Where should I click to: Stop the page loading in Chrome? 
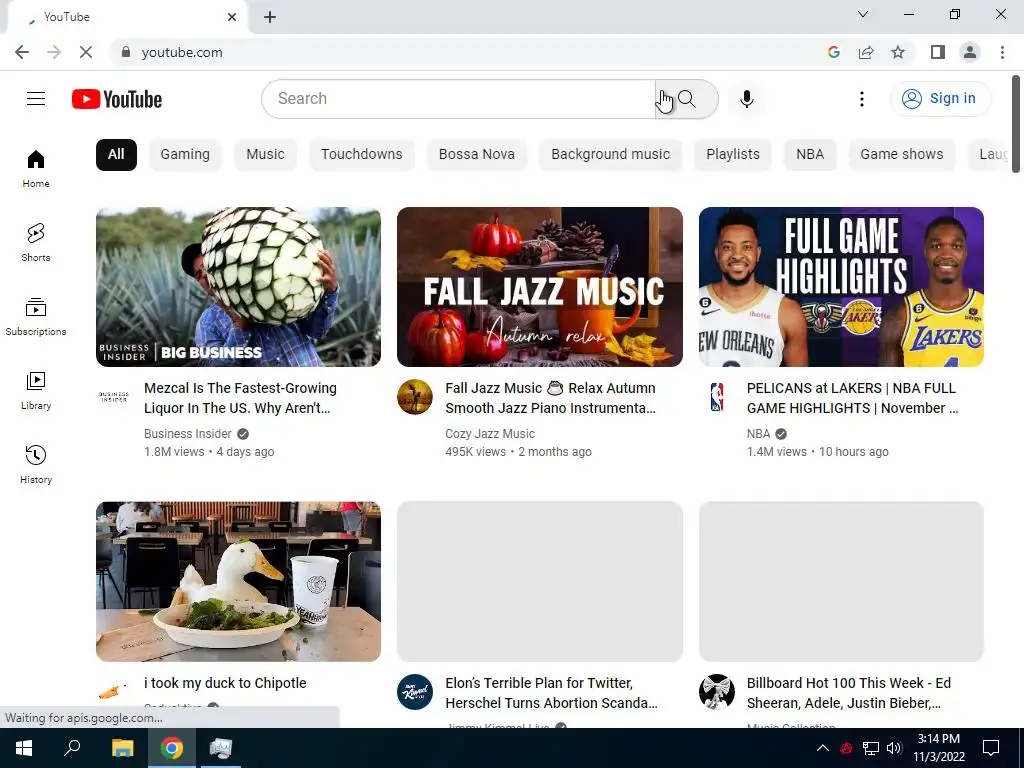(x=86, y=52)
